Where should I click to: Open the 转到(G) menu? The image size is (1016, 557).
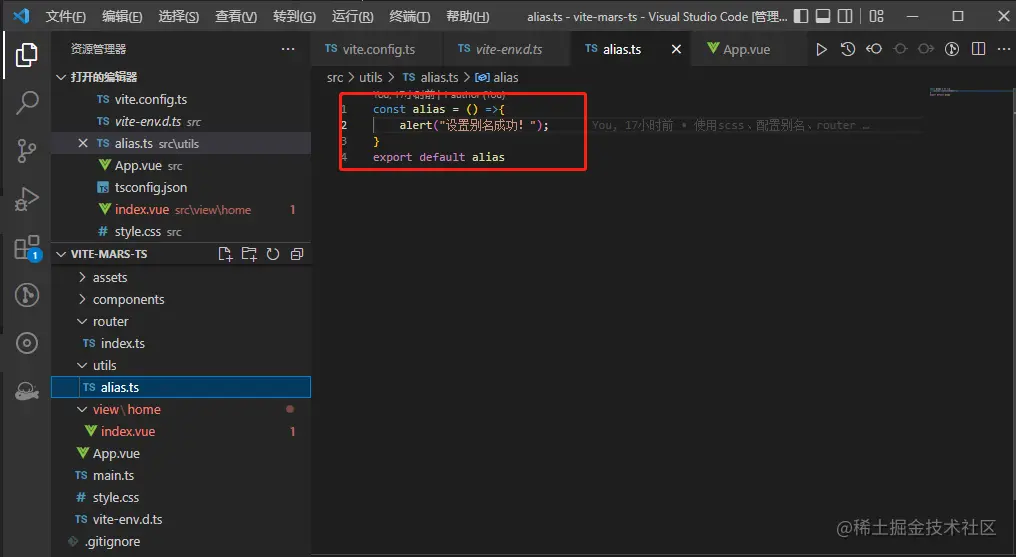(294, 16)
